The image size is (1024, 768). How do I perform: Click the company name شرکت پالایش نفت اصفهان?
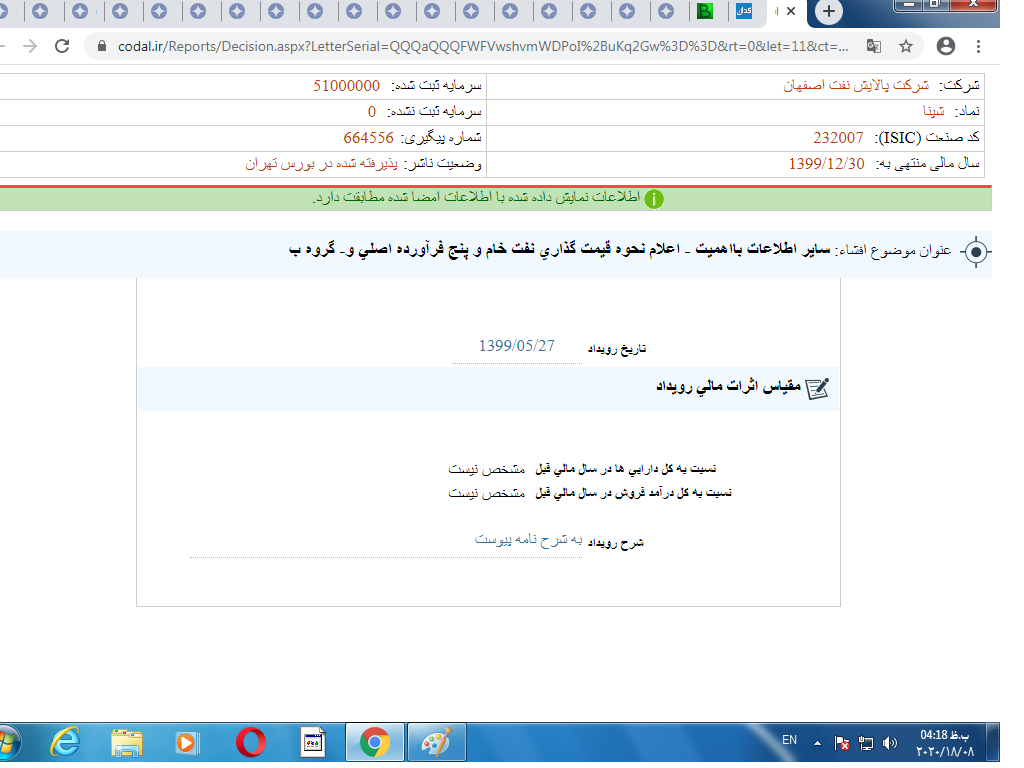click(856, 86)
